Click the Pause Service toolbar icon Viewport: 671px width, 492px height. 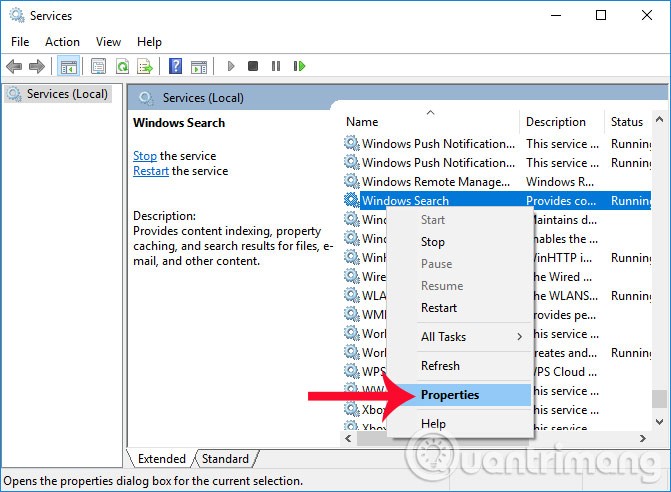tap(276, 66)
